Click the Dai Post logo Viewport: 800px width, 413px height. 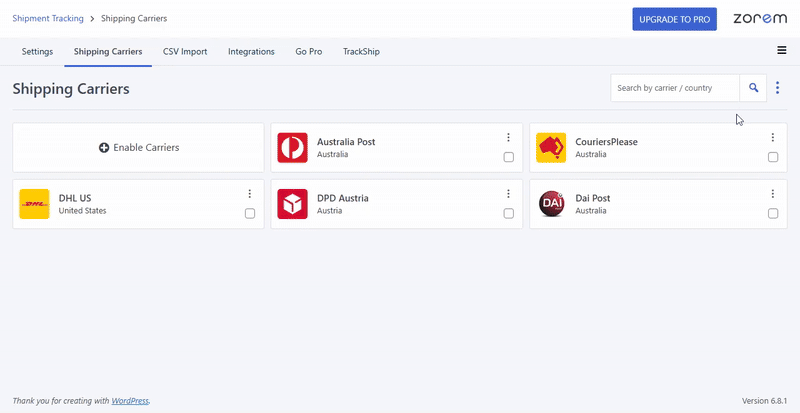point(551,204)
